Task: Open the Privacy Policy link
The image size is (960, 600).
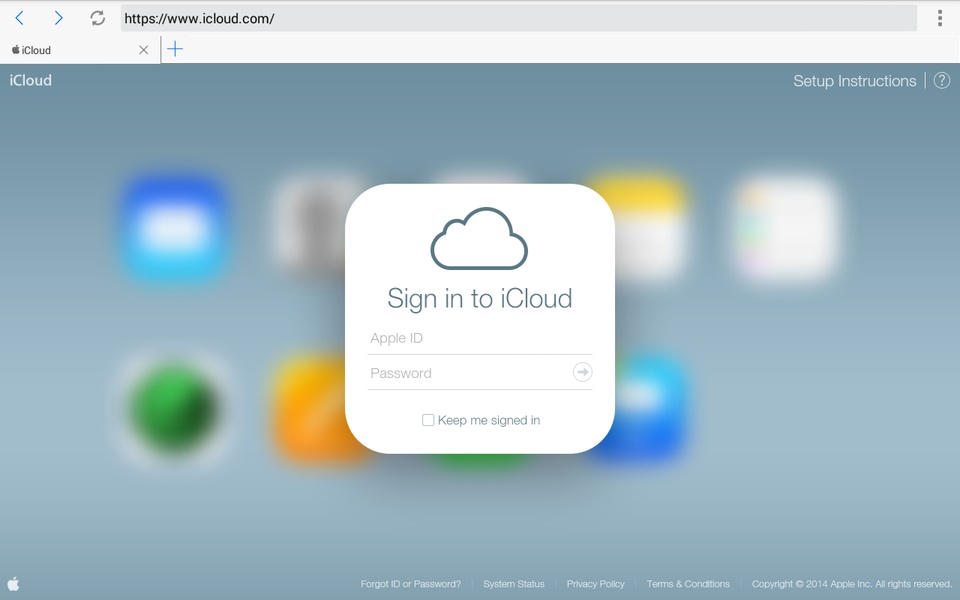Action: coord(595,584)
